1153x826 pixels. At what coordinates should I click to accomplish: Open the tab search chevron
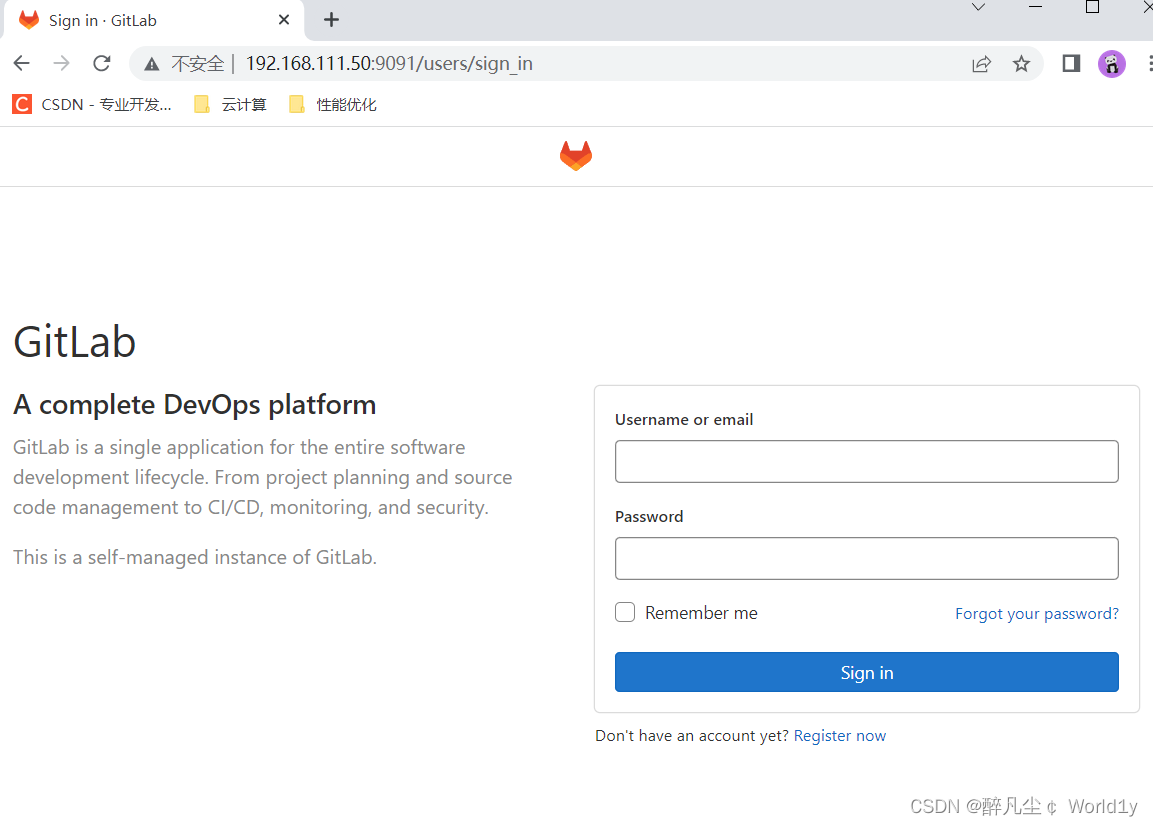click(x=978, y=7)
